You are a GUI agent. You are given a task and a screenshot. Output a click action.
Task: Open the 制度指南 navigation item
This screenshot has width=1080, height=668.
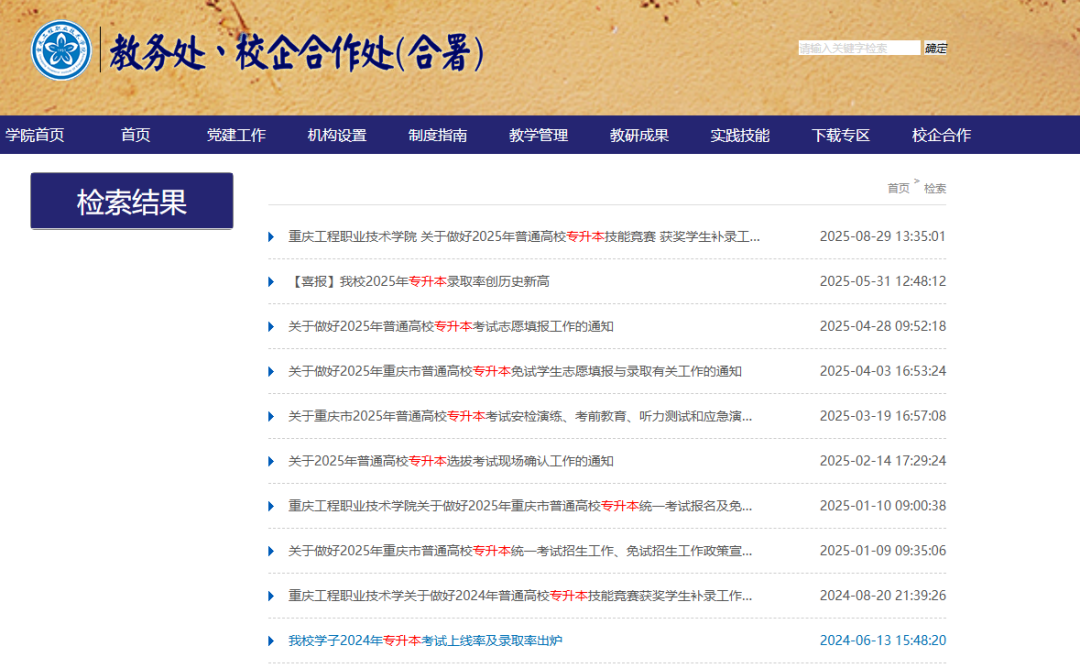438,135
